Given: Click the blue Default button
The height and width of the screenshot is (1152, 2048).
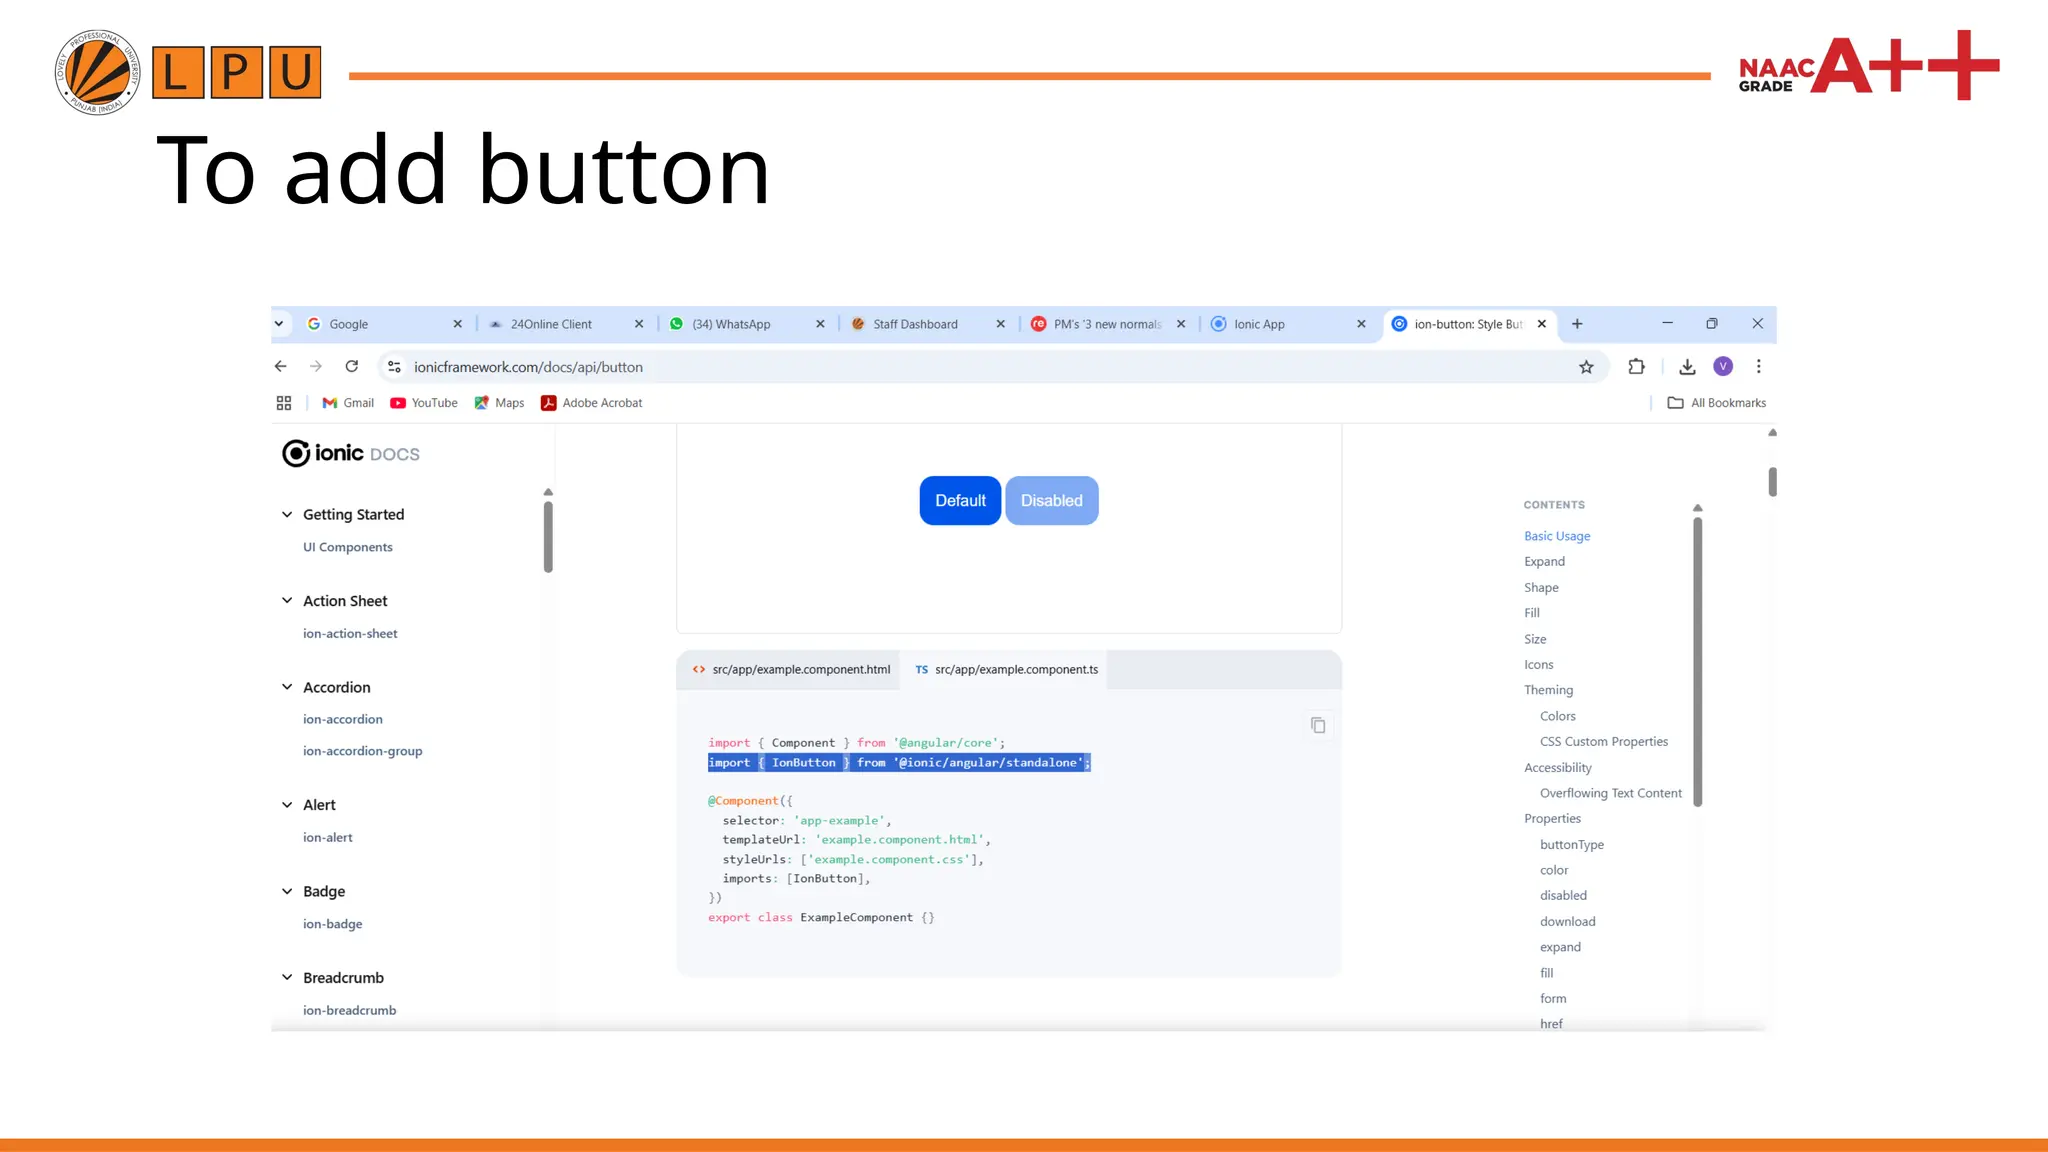Looking at the screenshot, I should pos(960,500).
